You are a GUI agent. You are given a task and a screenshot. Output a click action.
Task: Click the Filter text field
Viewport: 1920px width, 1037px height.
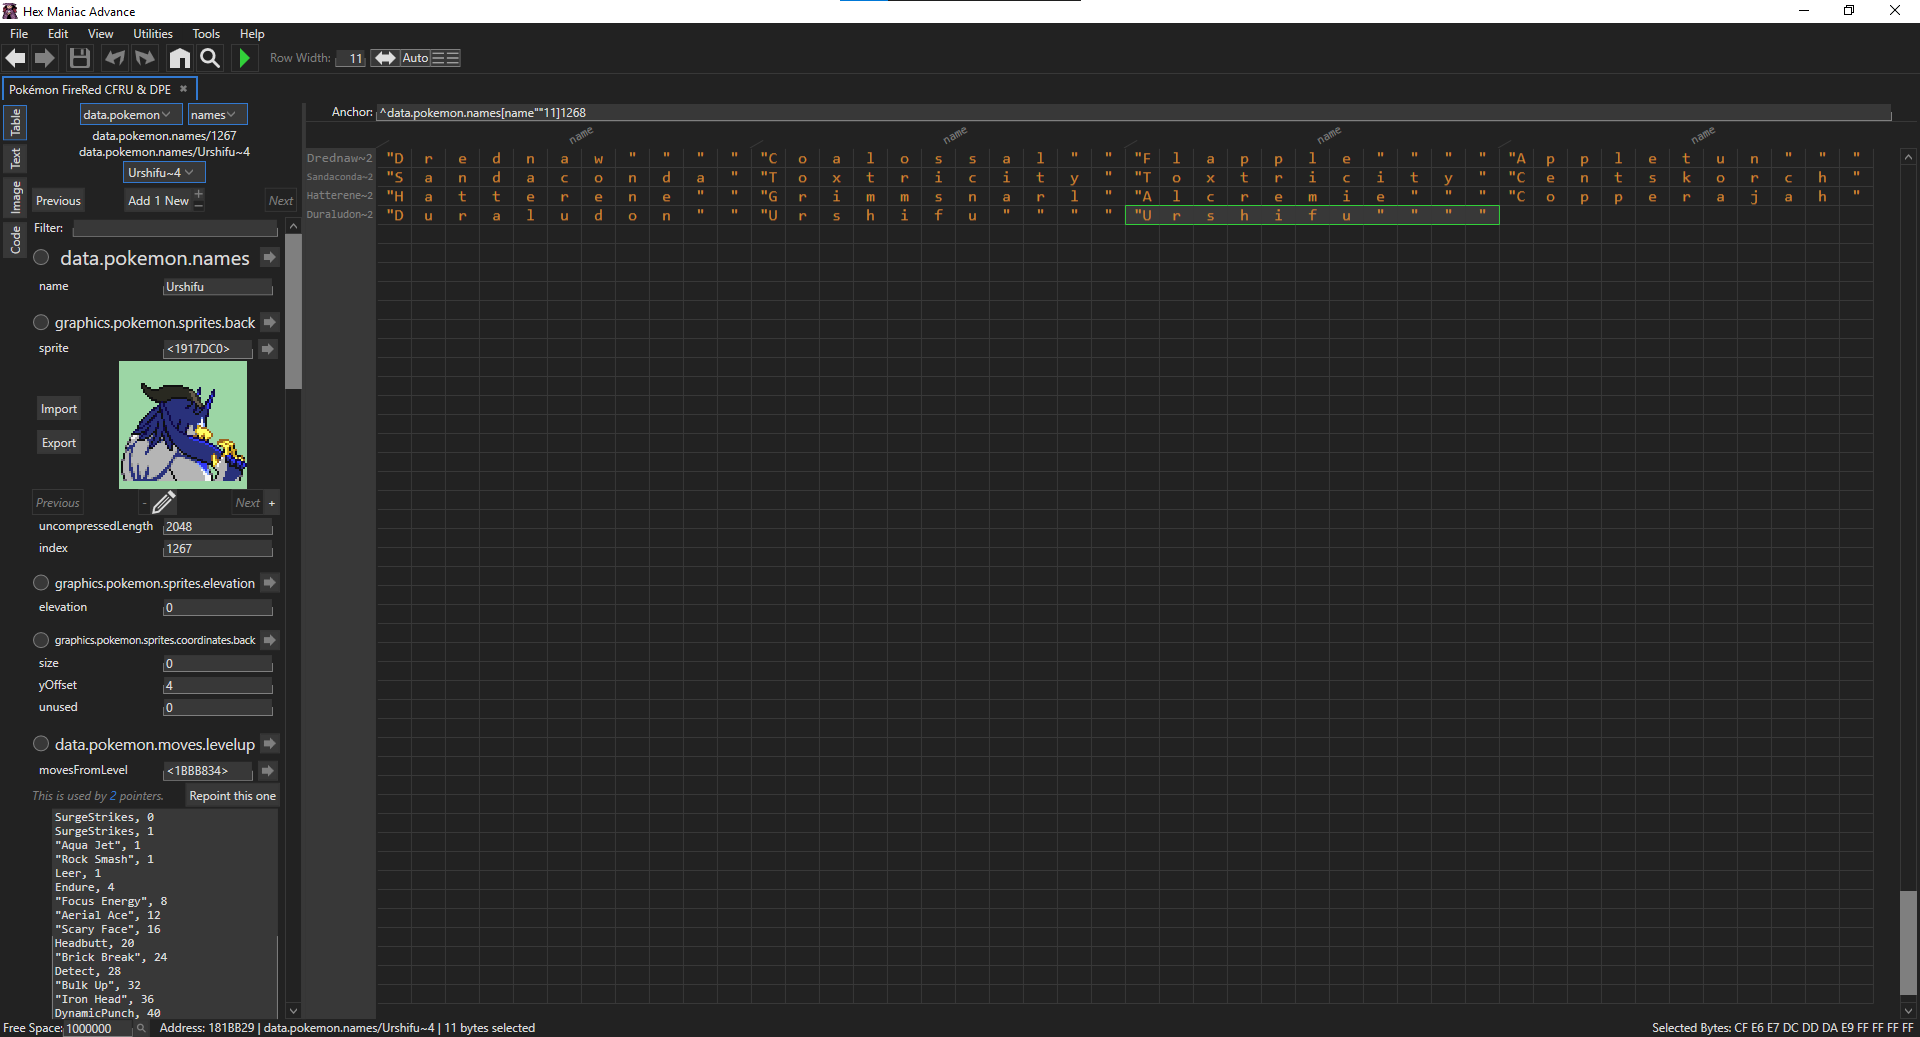[x=175, y=229]
